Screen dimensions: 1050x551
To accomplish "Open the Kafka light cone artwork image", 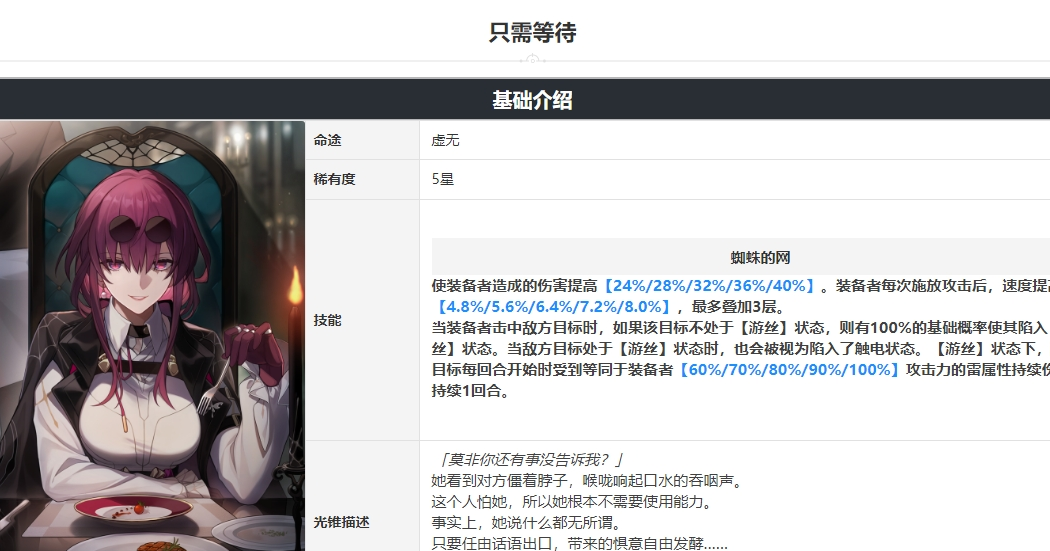I will pyautogui.click(x=152, y=336).
